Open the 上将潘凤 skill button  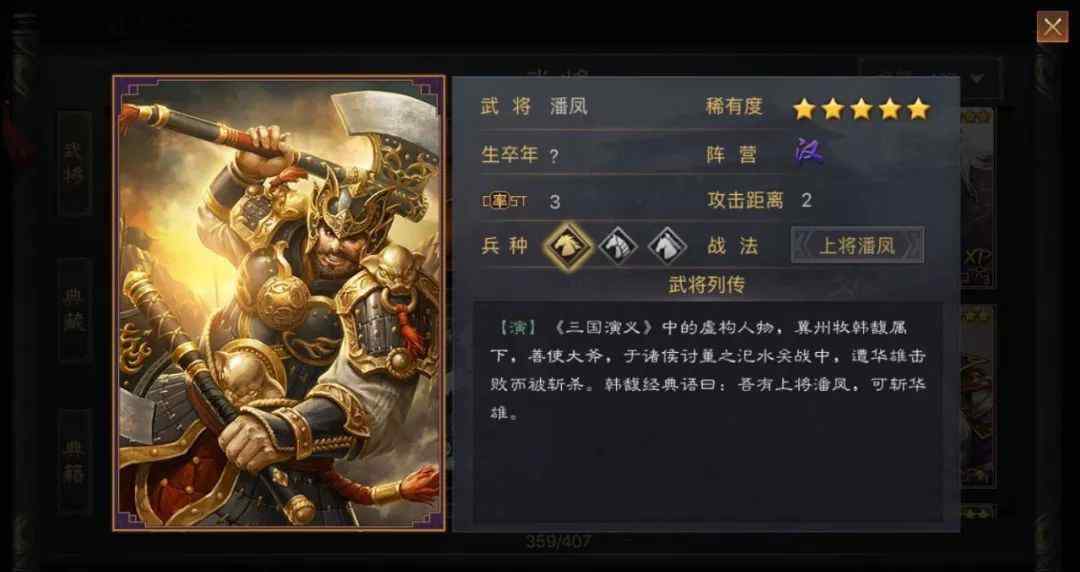coord(858,245)
